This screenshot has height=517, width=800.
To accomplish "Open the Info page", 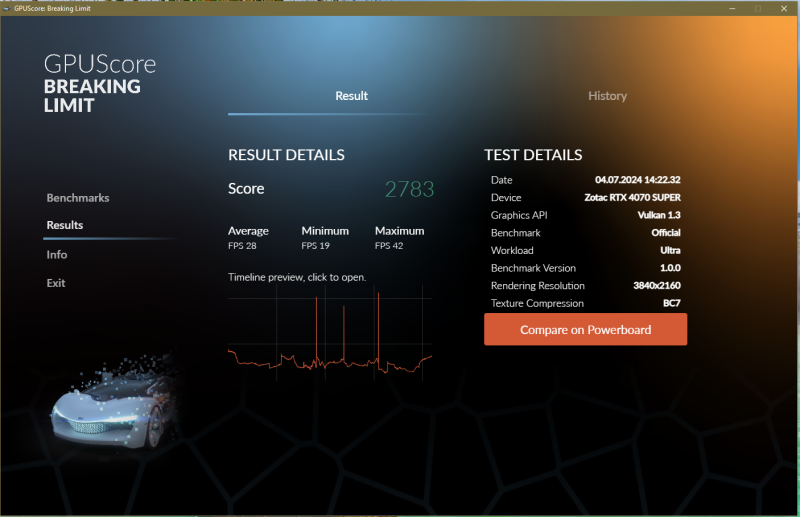I will pyautogui.click(x=57, y=255).
